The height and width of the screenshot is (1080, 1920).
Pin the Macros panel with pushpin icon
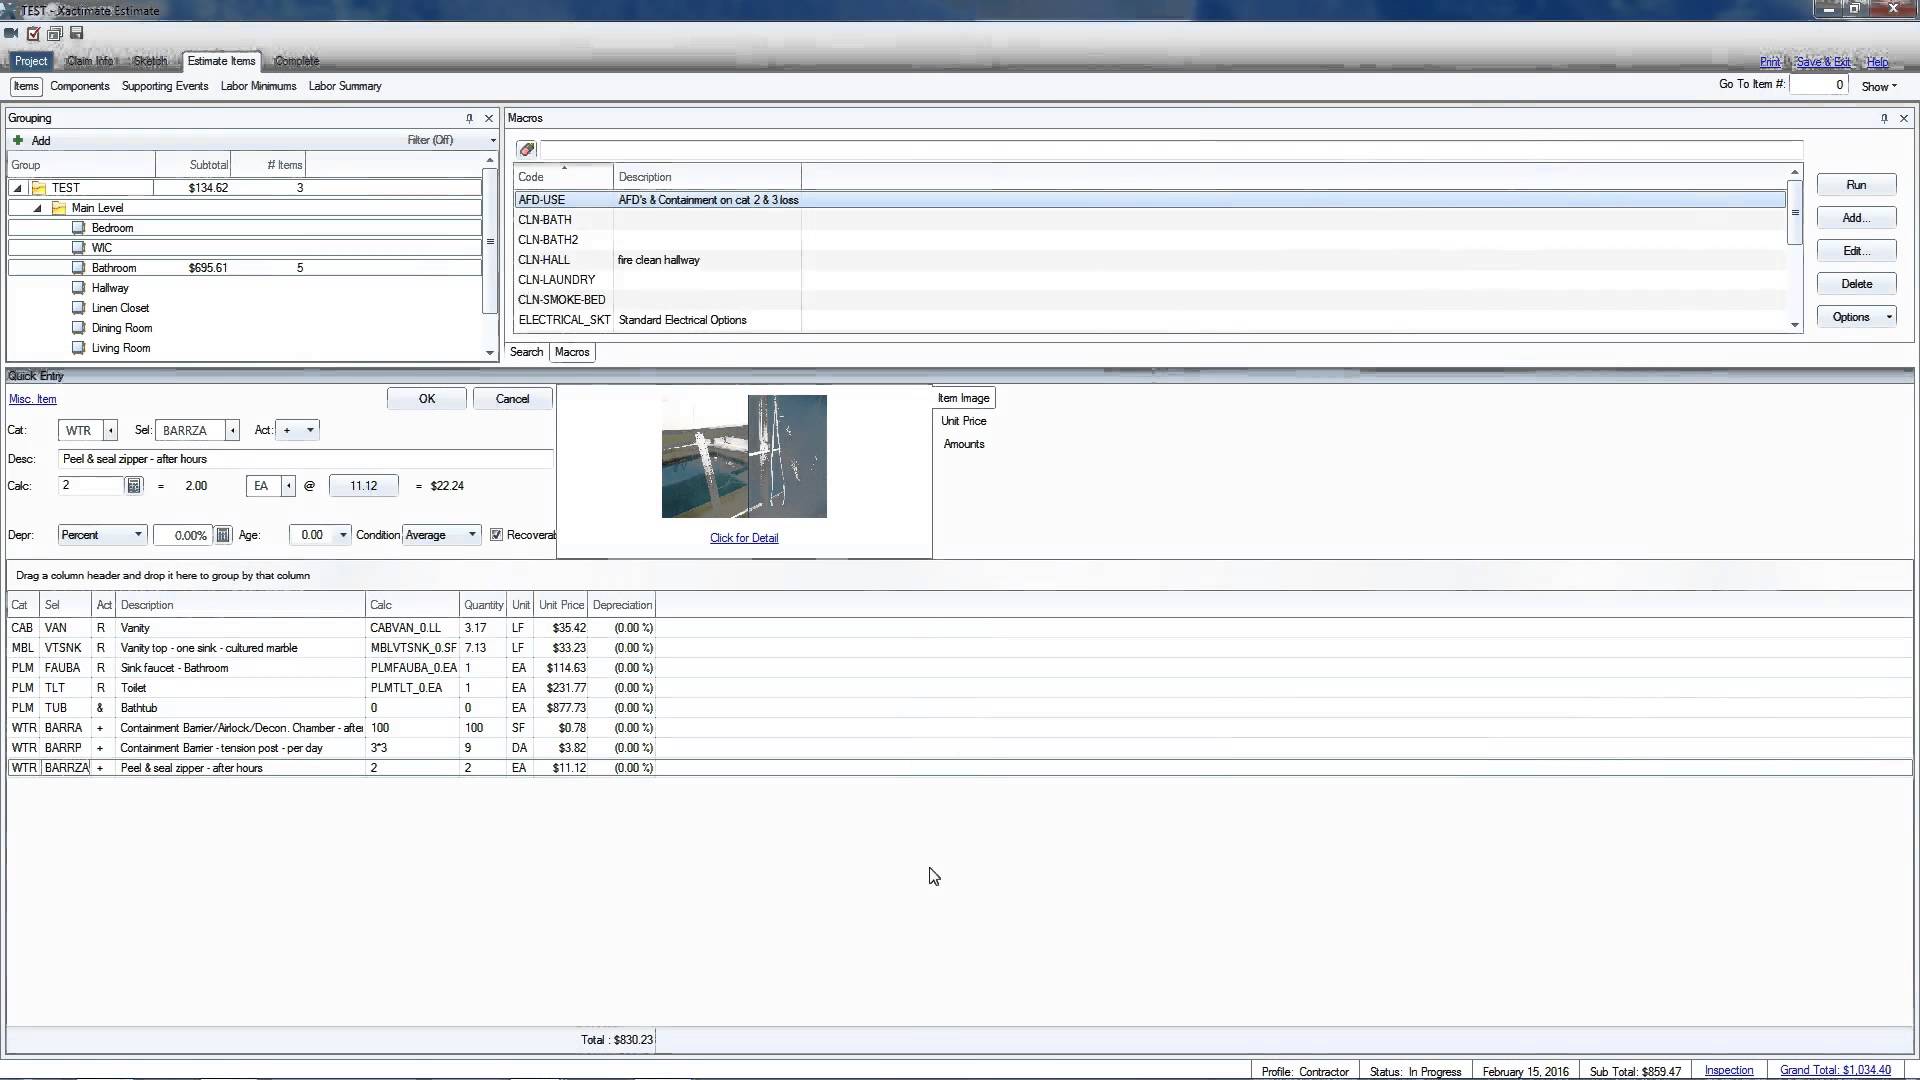click(x=1884, y=118)
